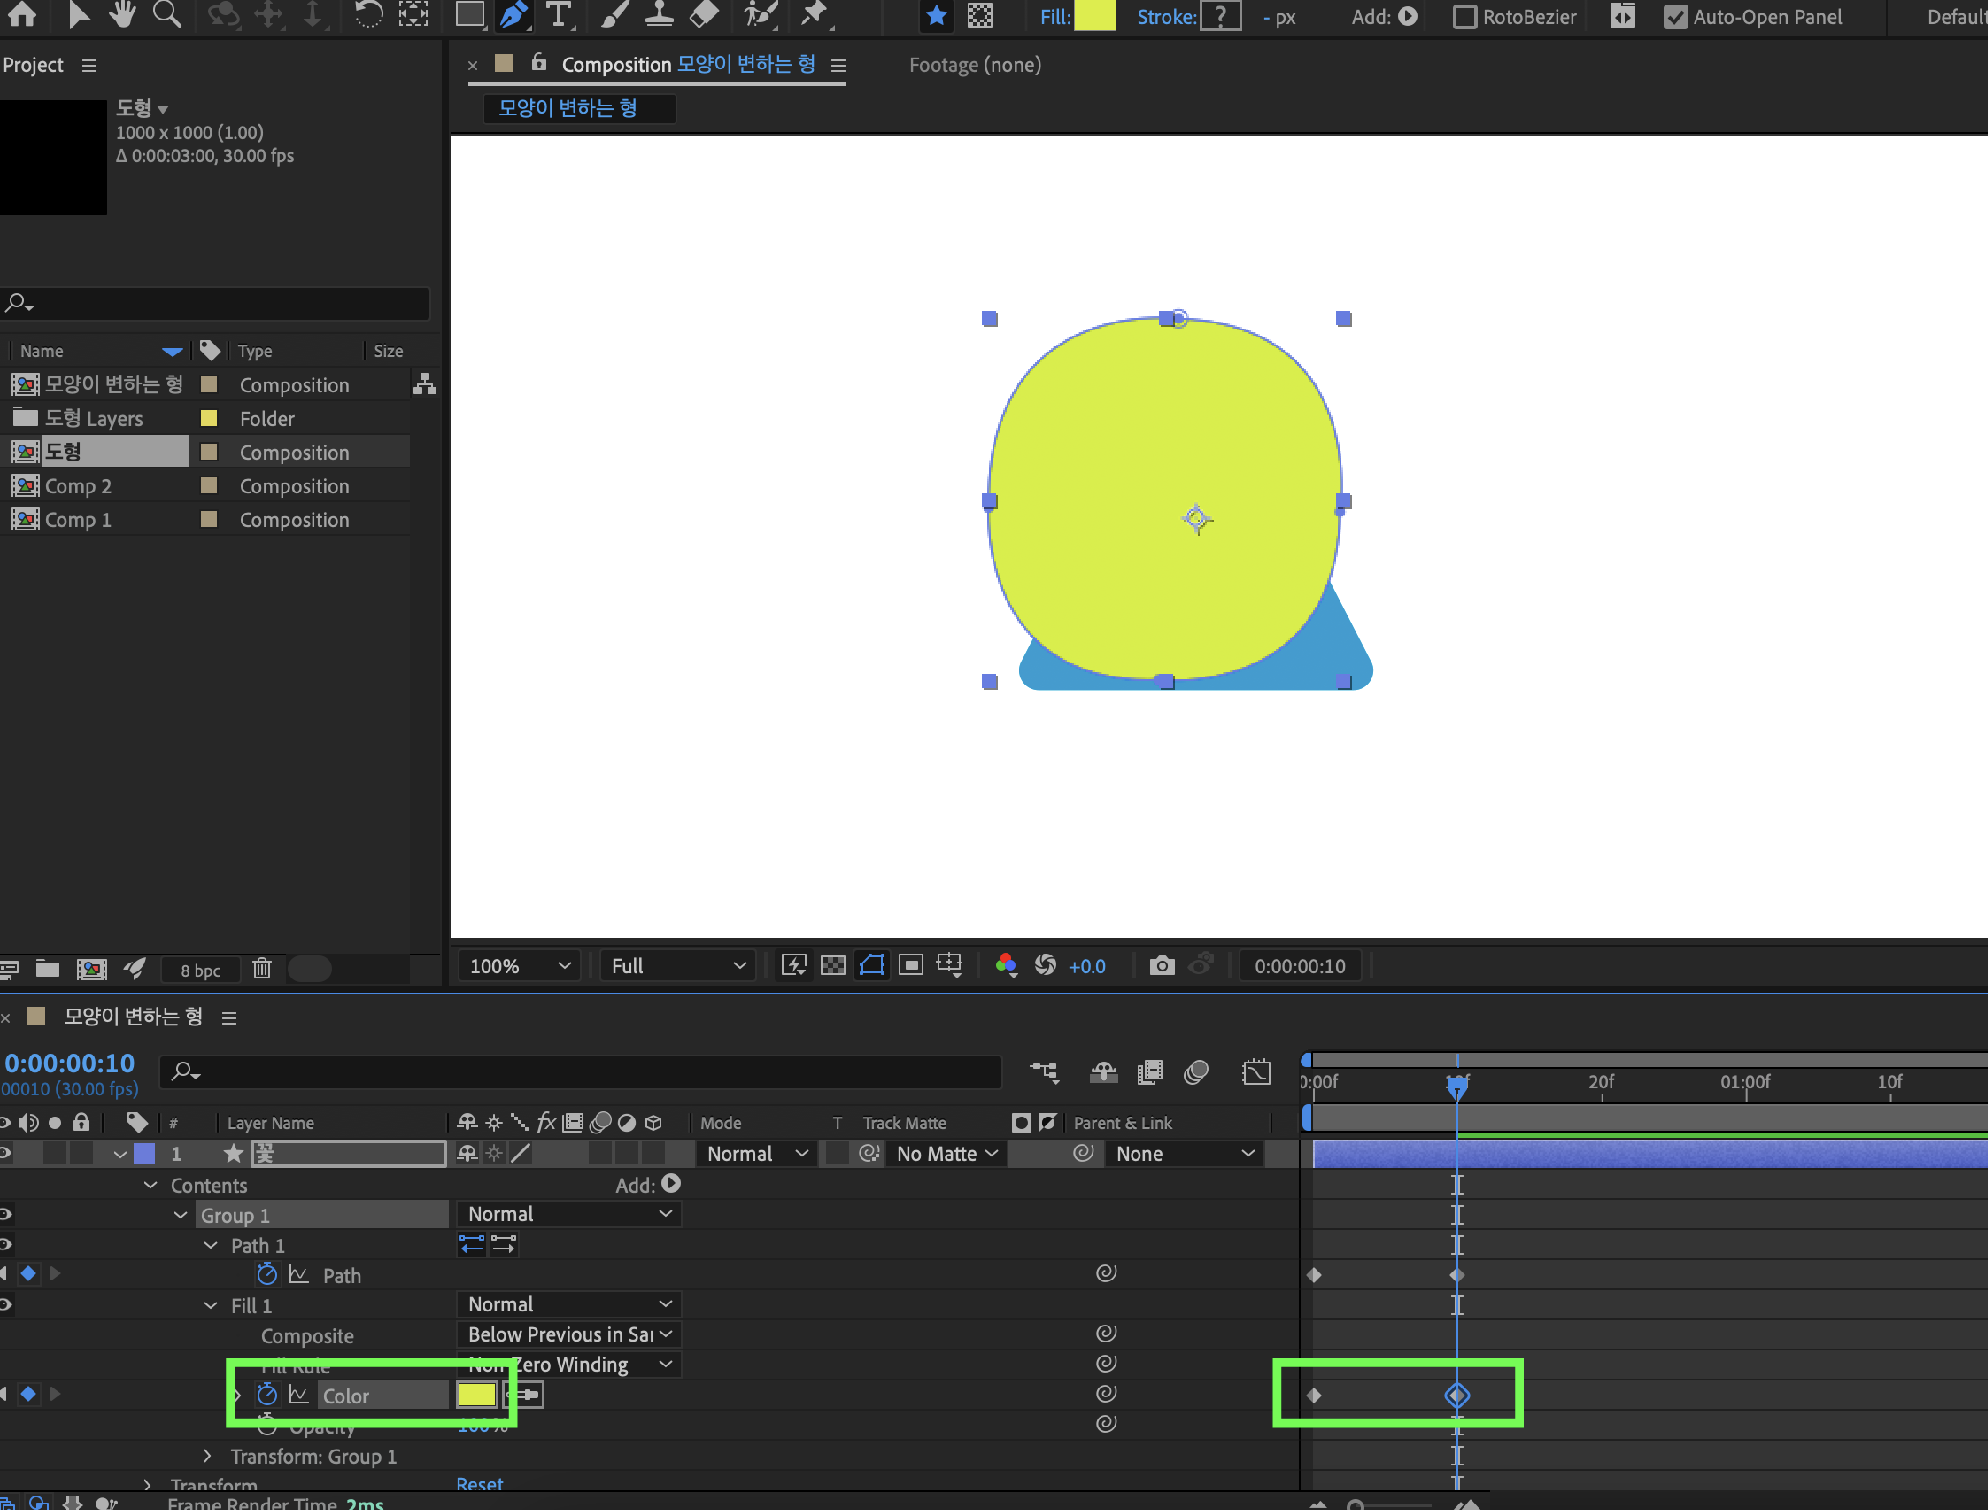Collapse the Fill 1 group
This screenshot has width=1988, height=1510.
(211, 1305)
